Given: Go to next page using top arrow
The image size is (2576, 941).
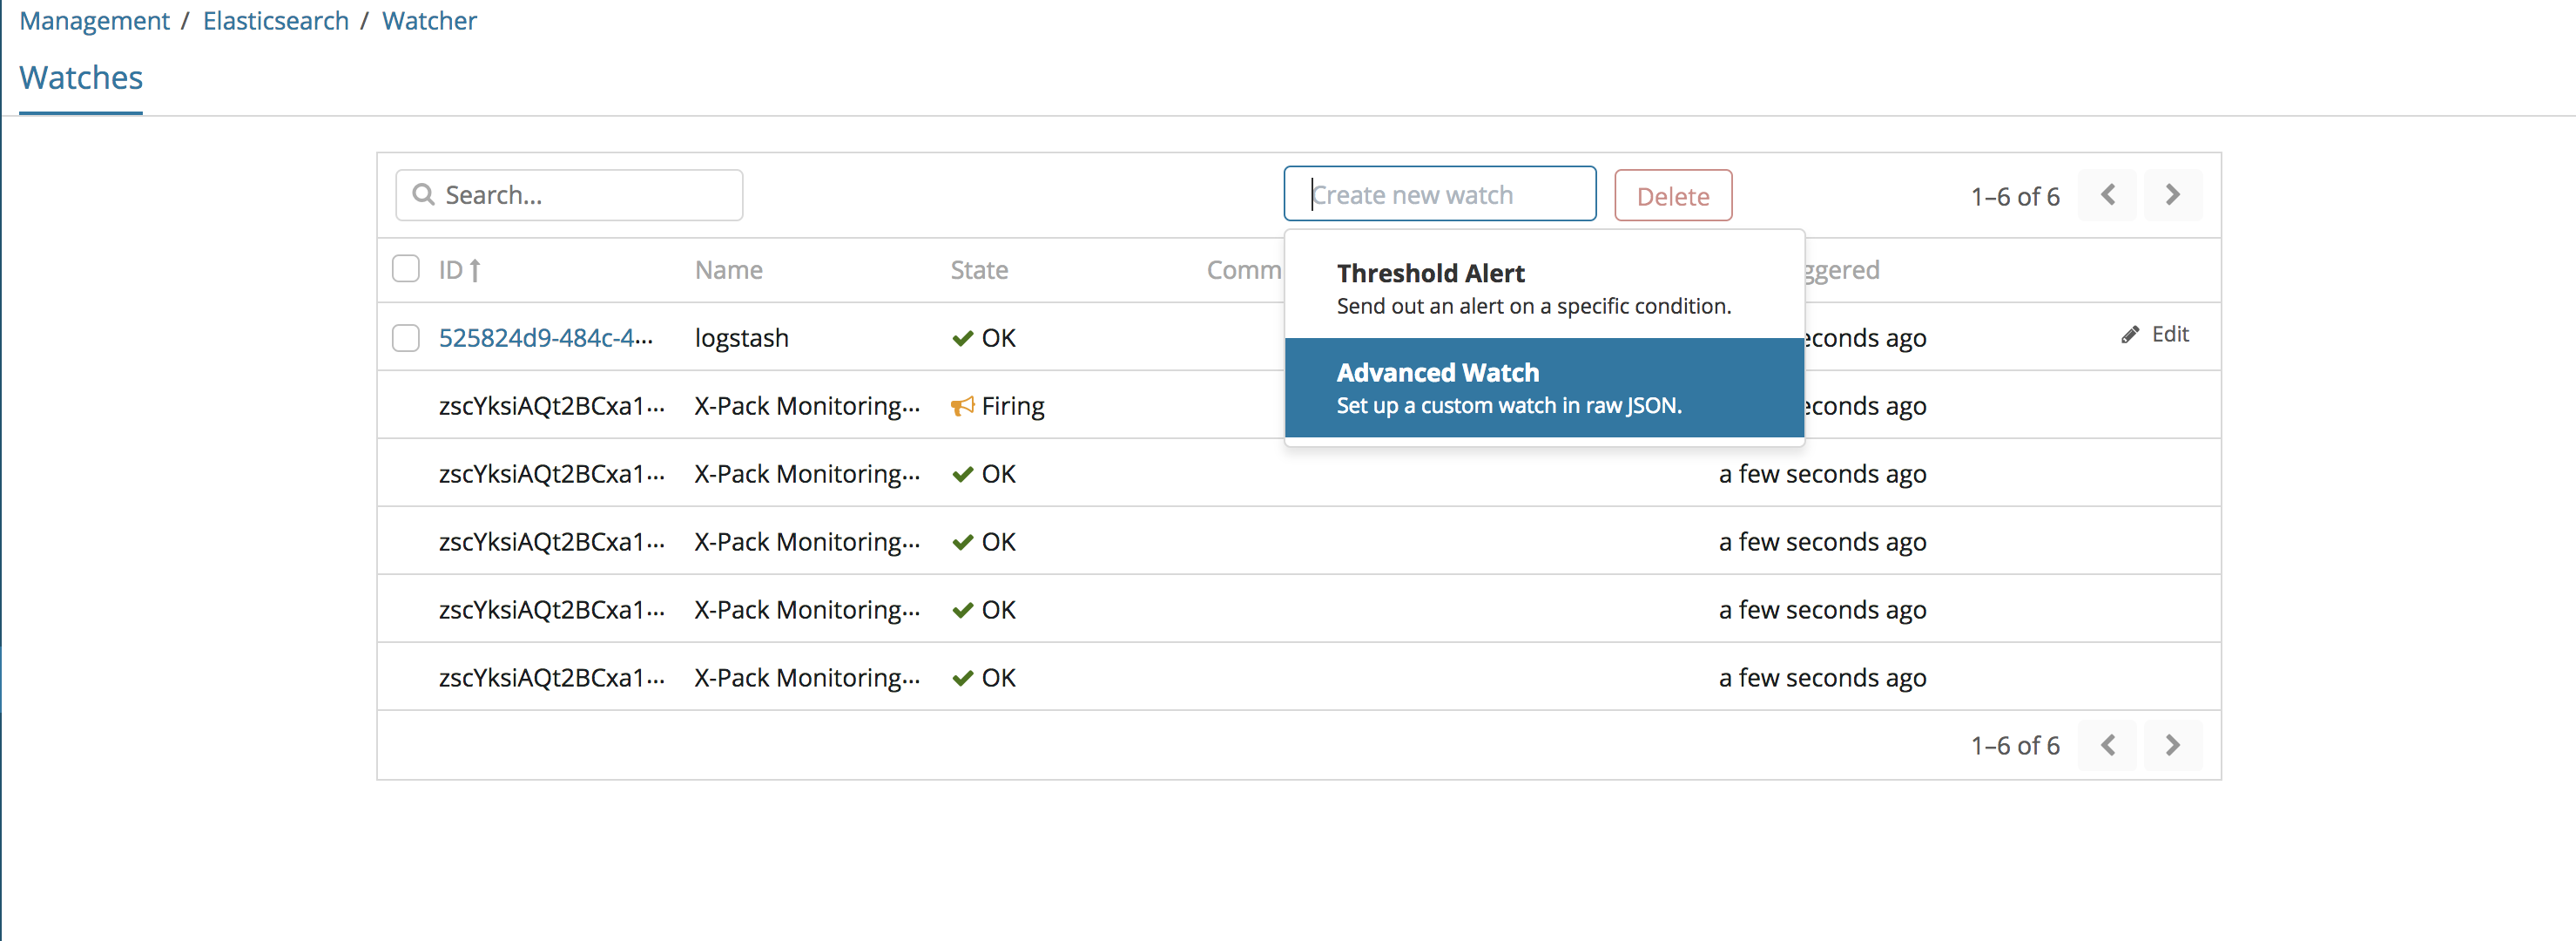Looking at the screenshot, I should pyautogui.click(x=2171, y=195).
